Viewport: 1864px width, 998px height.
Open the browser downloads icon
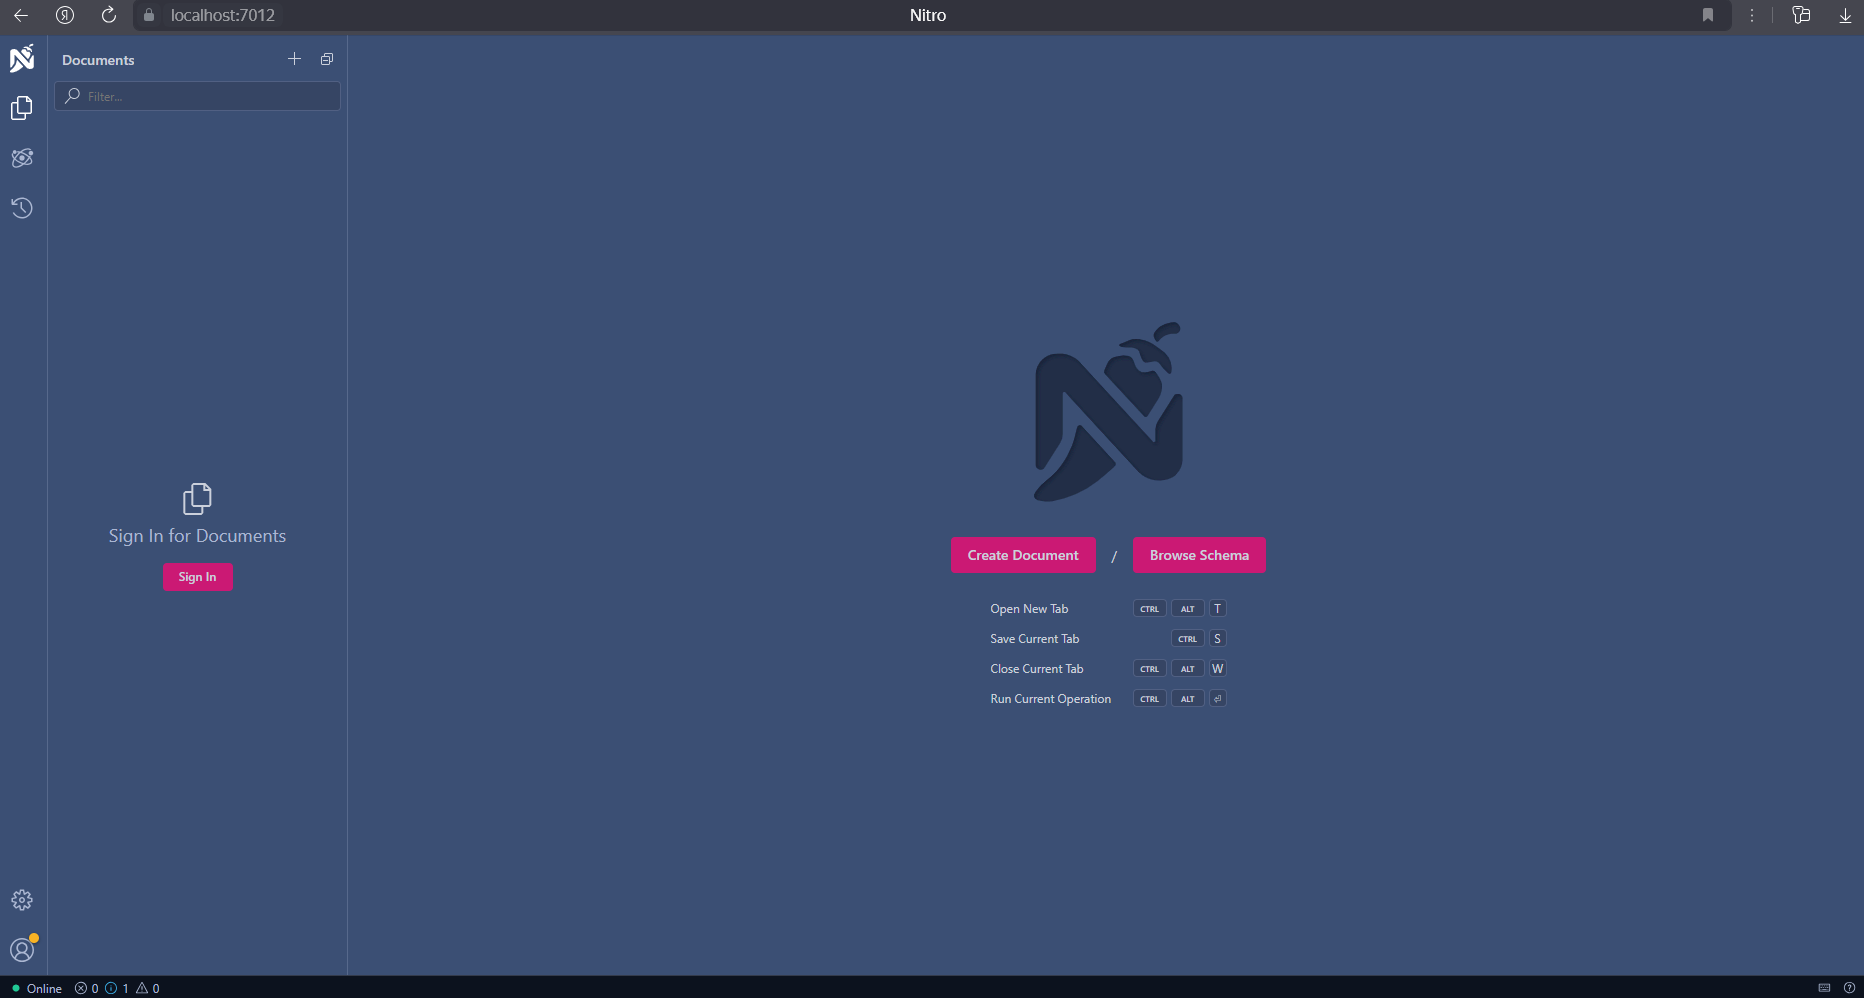tap(1845, 15)
